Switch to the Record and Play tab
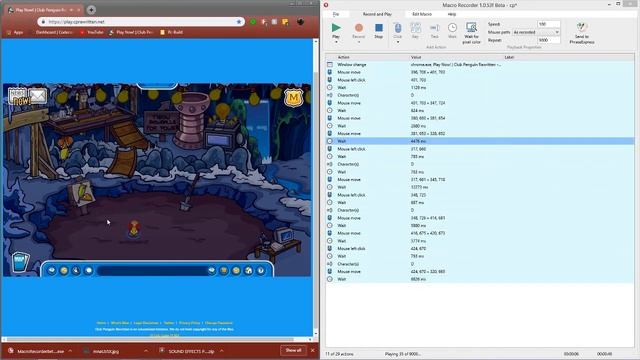Image resolution: width=640 pixels, height=360 pixels. [377, 14]
